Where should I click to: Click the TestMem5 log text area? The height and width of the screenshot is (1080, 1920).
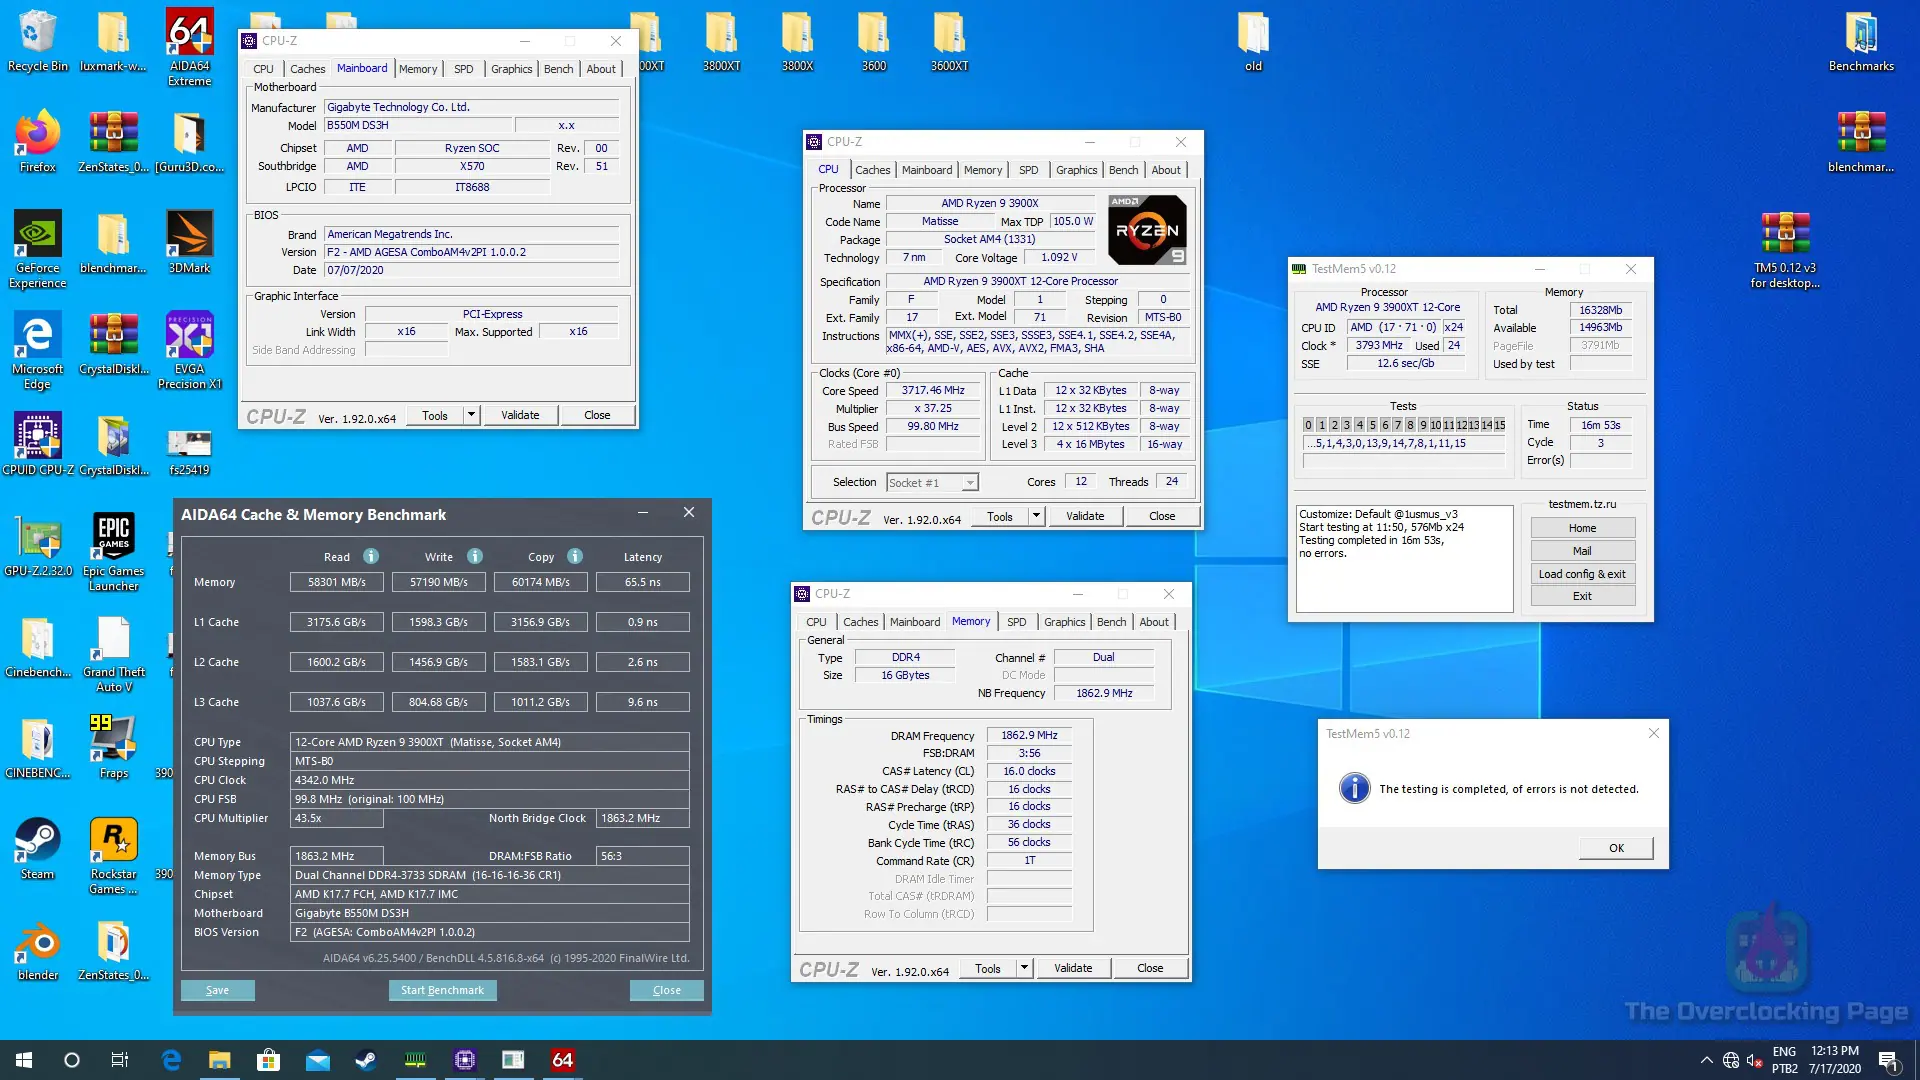coord(1404,560)
